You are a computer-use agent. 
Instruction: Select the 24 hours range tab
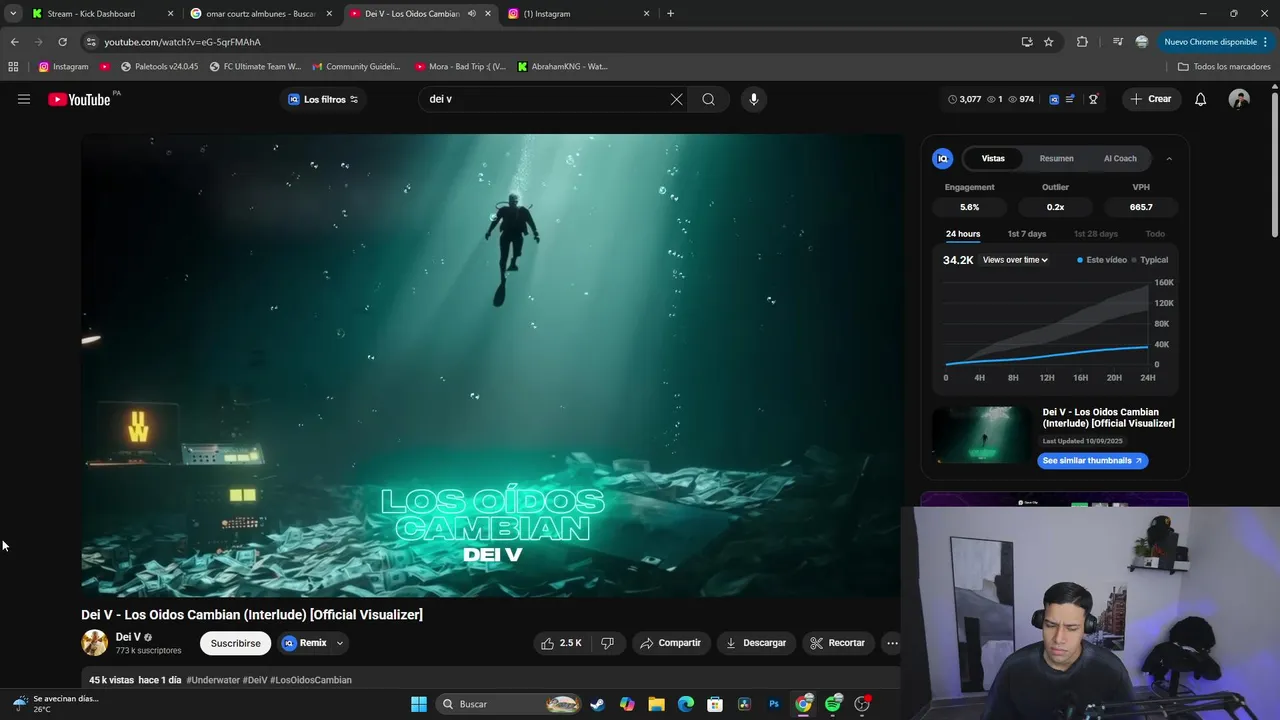coord(963,234)
